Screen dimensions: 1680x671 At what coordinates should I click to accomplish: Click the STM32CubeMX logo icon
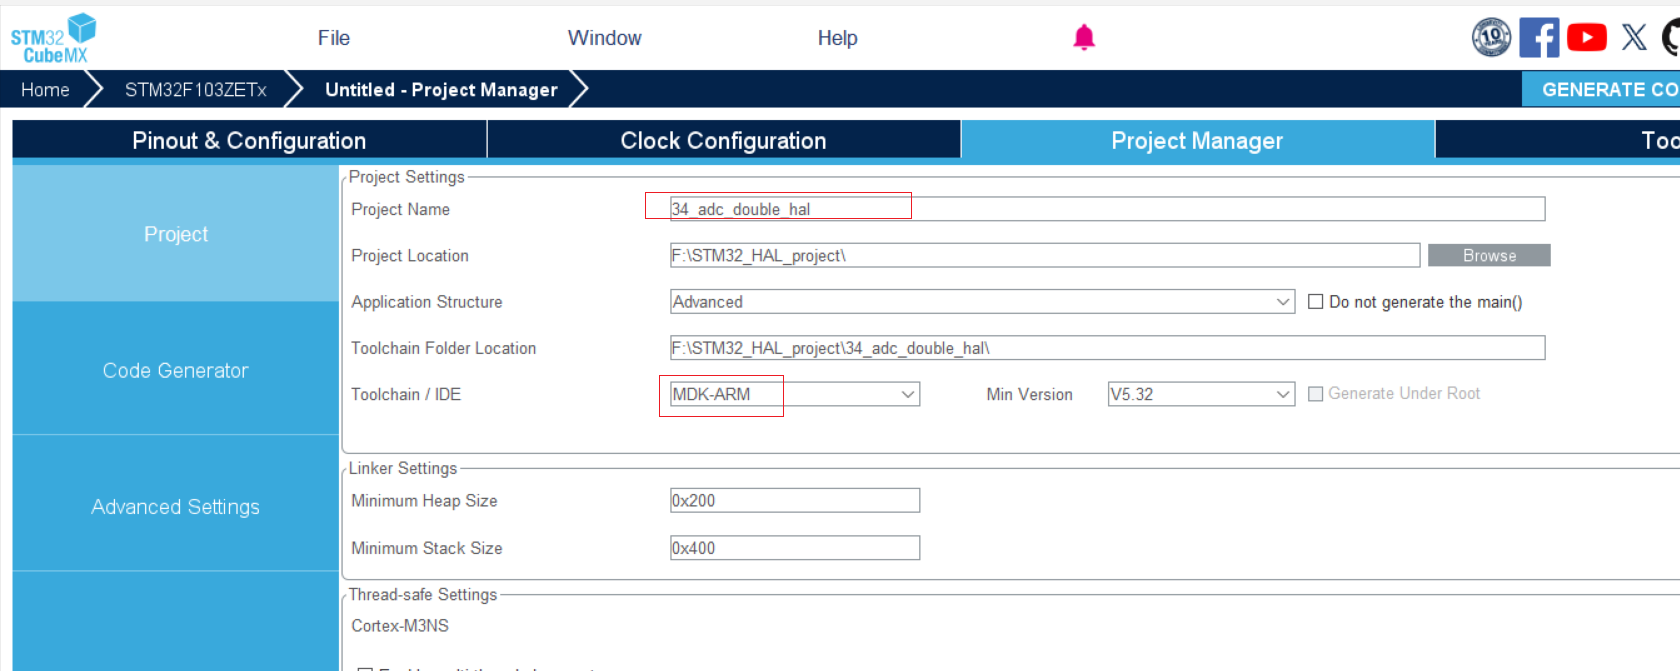[53, 39]
